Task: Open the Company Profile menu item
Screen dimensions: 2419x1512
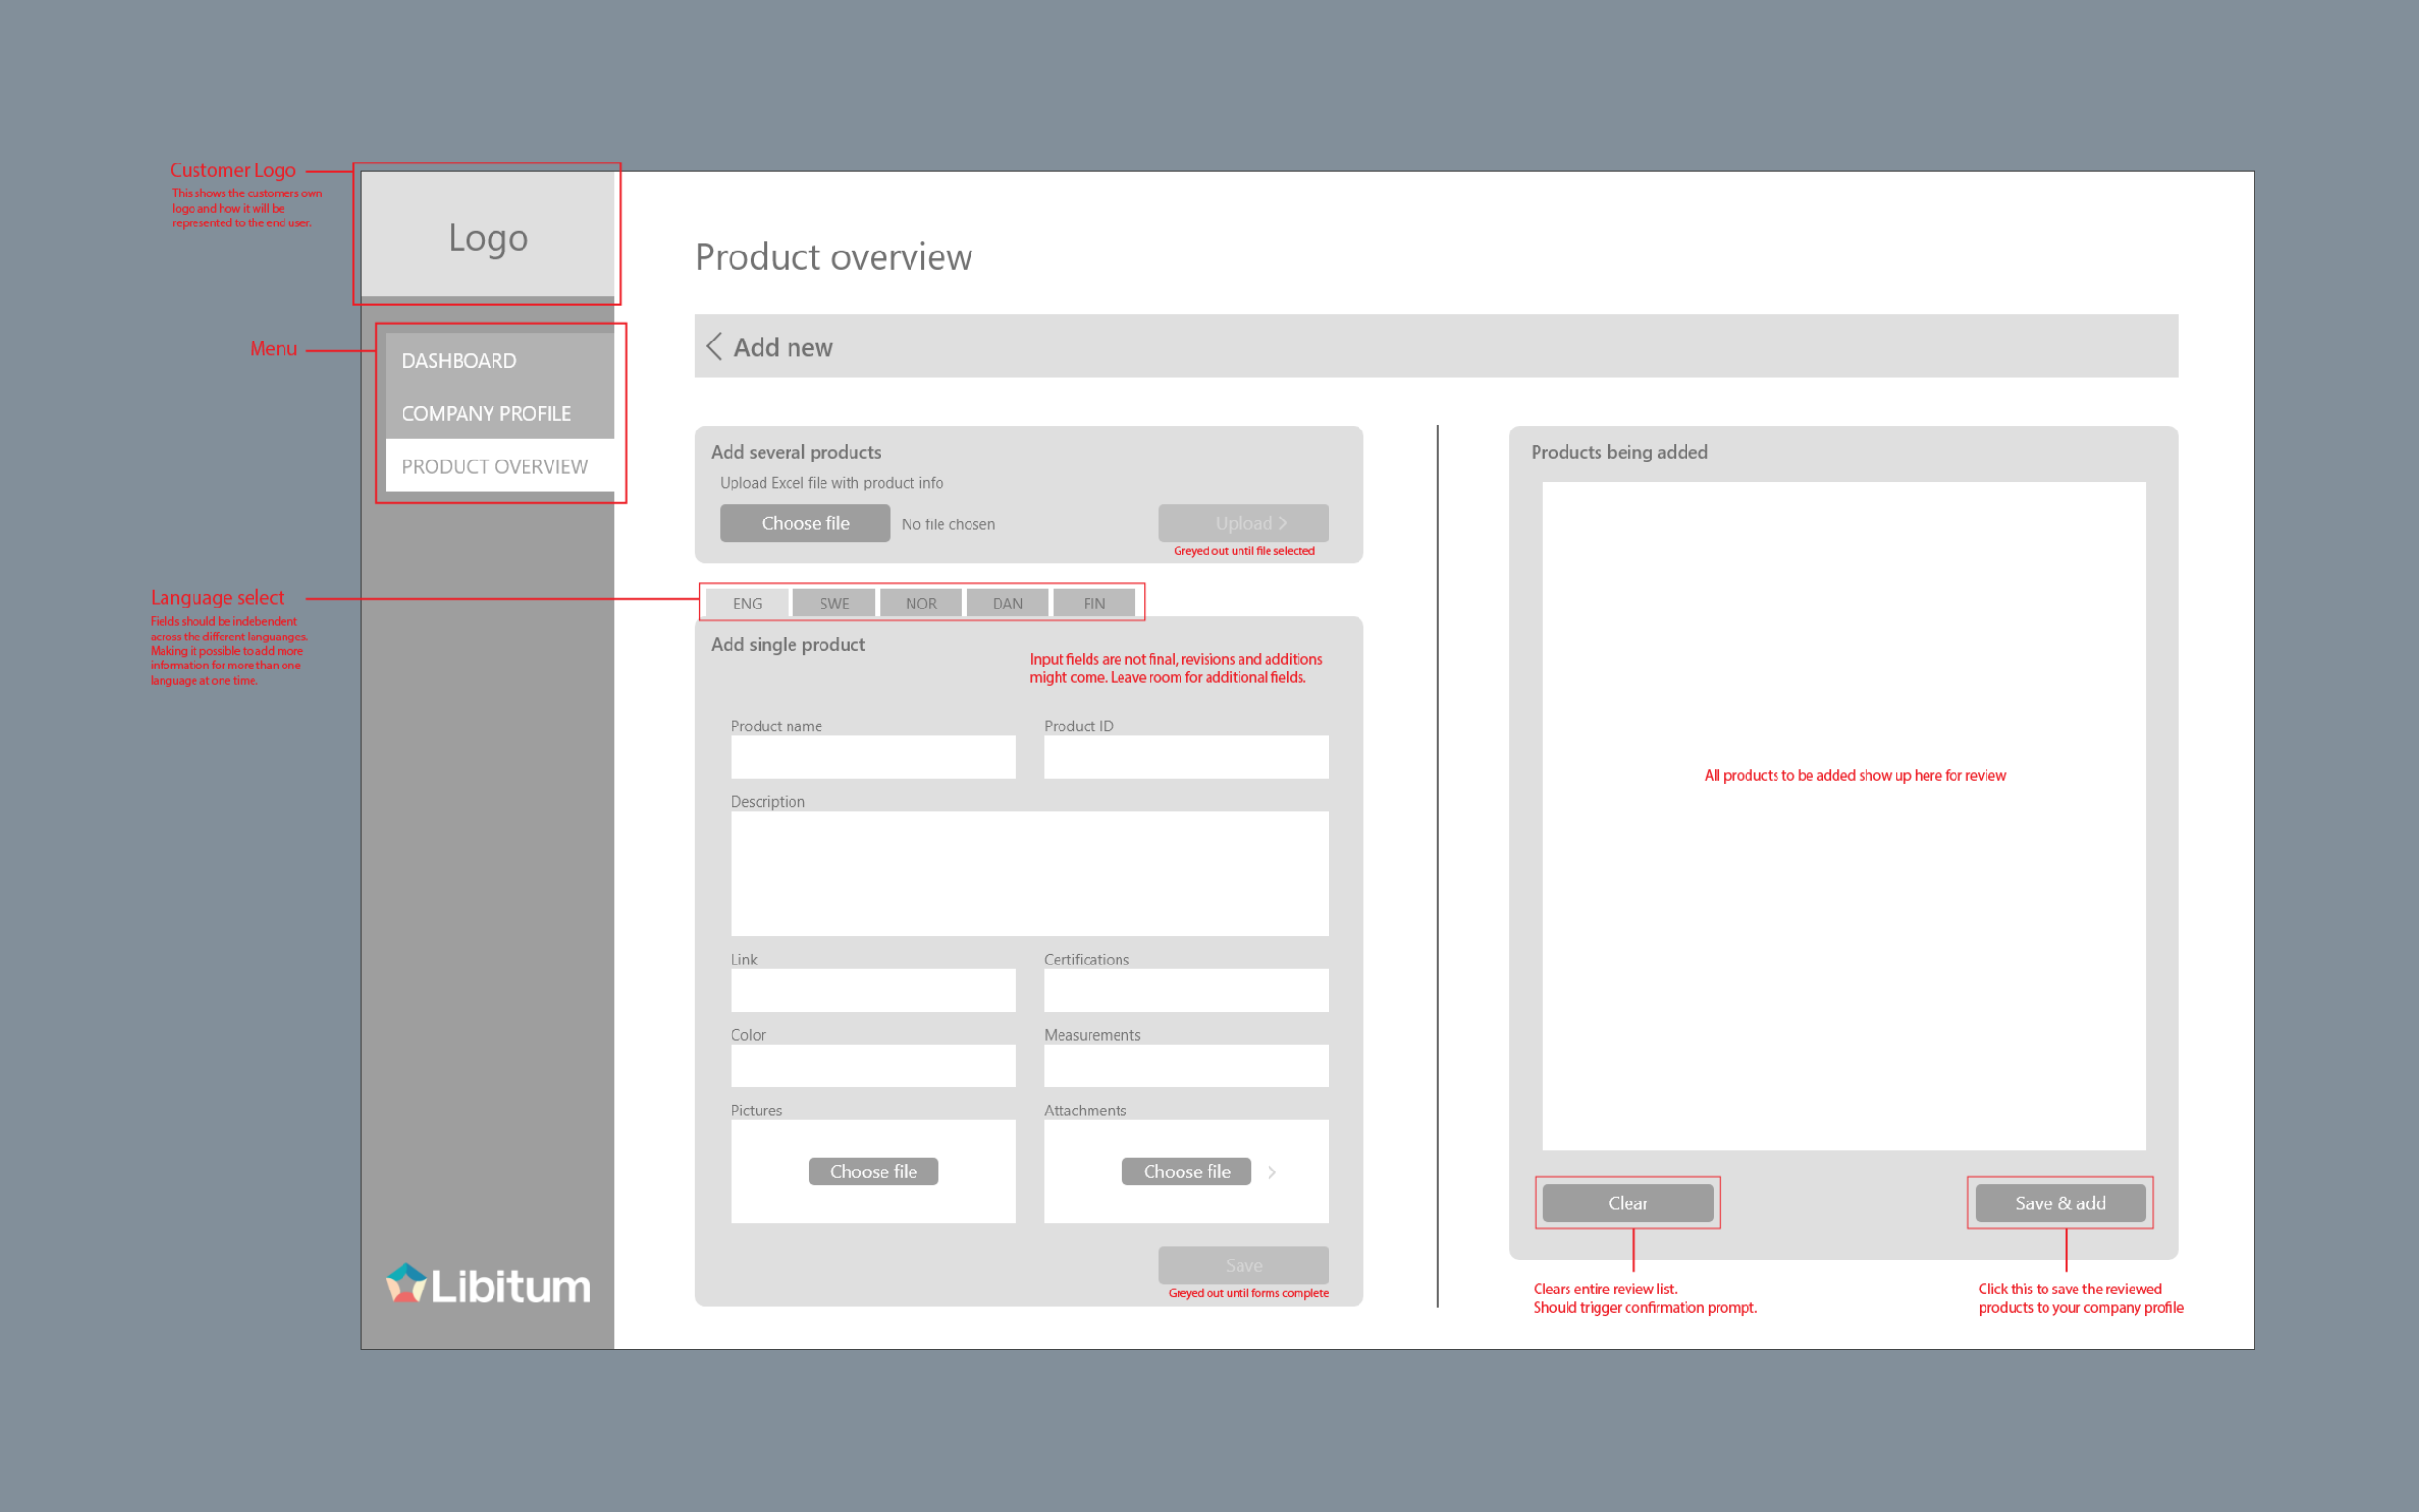Action: 485,413
